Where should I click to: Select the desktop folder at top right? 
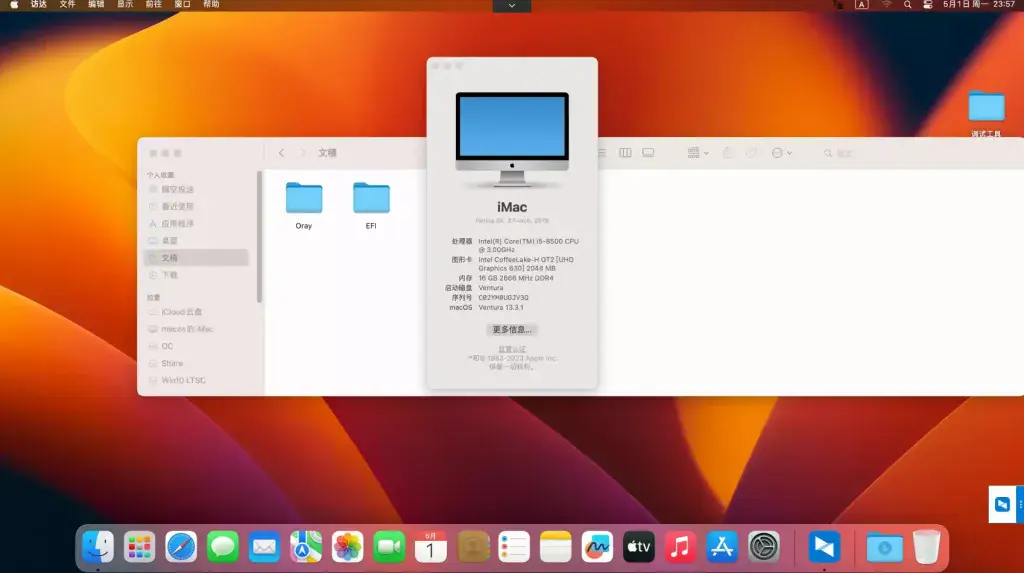(986, 113)
